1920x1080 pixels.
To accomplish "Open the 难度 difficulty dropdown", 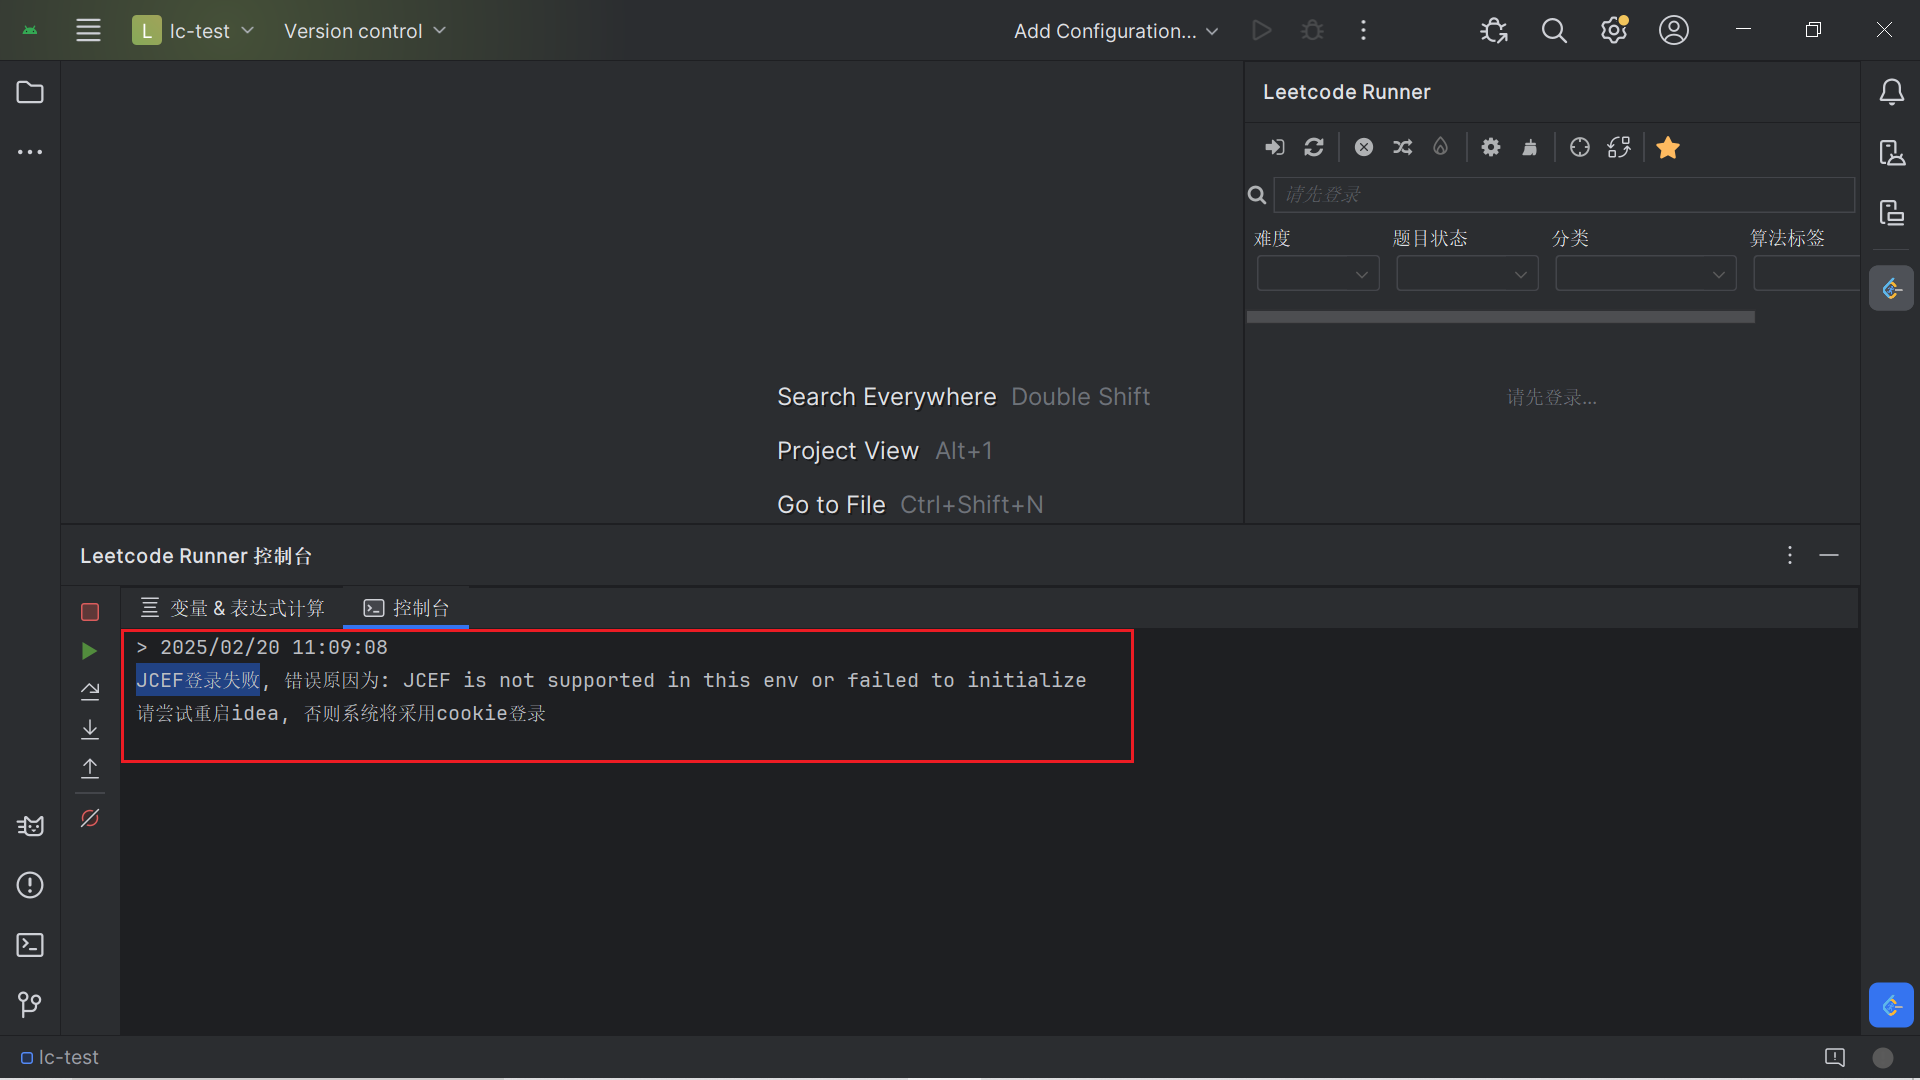I will tap(1318, 274).
